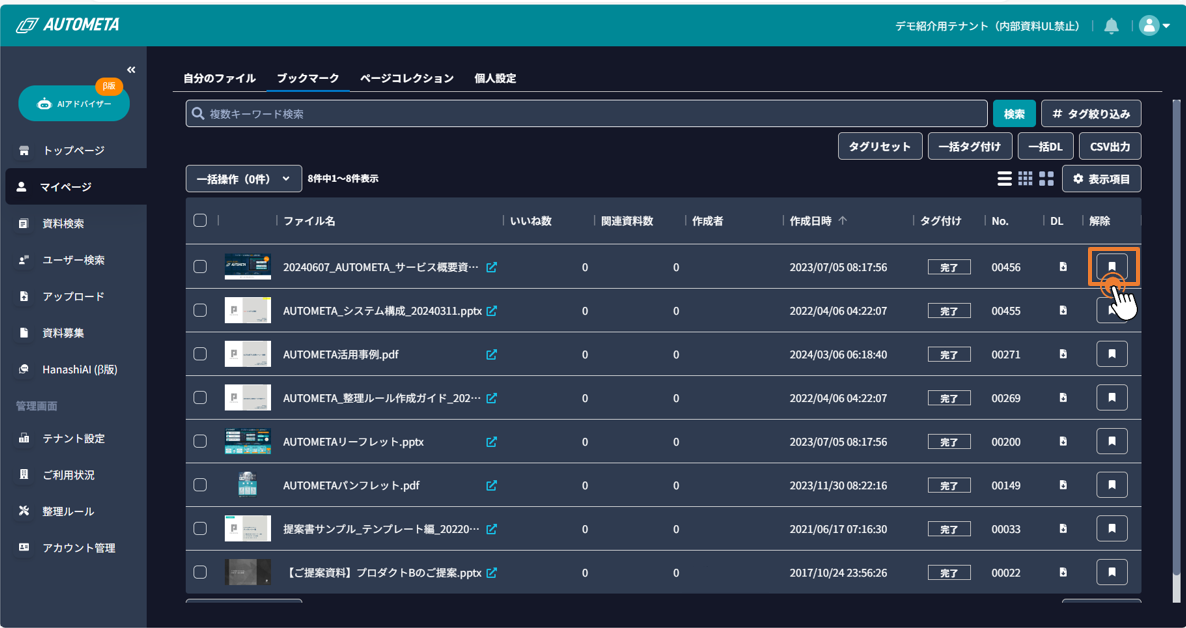Open the AIアドバイザー beta button
Image resolution: width=1186 pixels, height=628 pixels.
point(73,104)
